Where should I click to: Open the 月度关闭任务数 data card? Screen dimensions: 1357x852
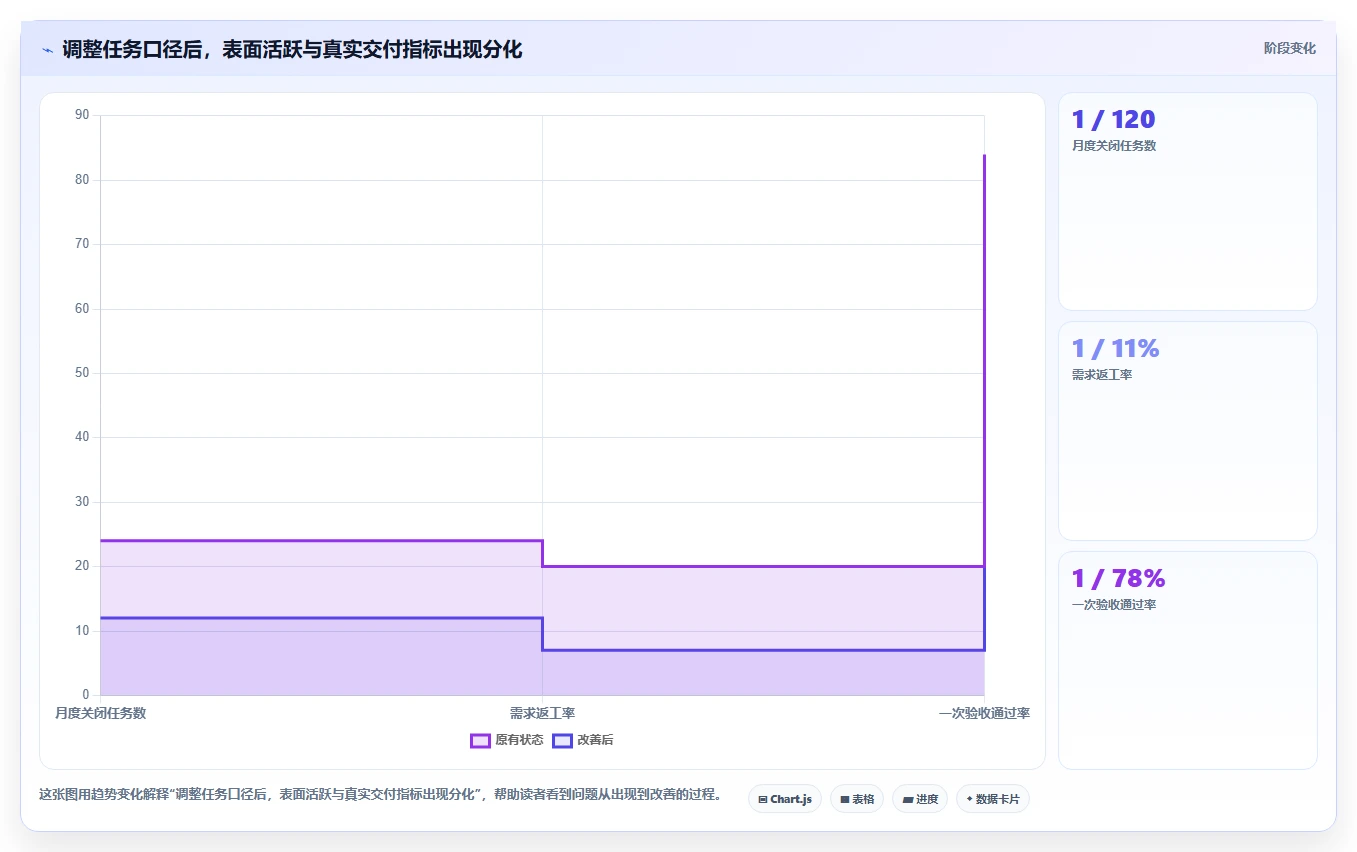click(x=1188, y=201)
